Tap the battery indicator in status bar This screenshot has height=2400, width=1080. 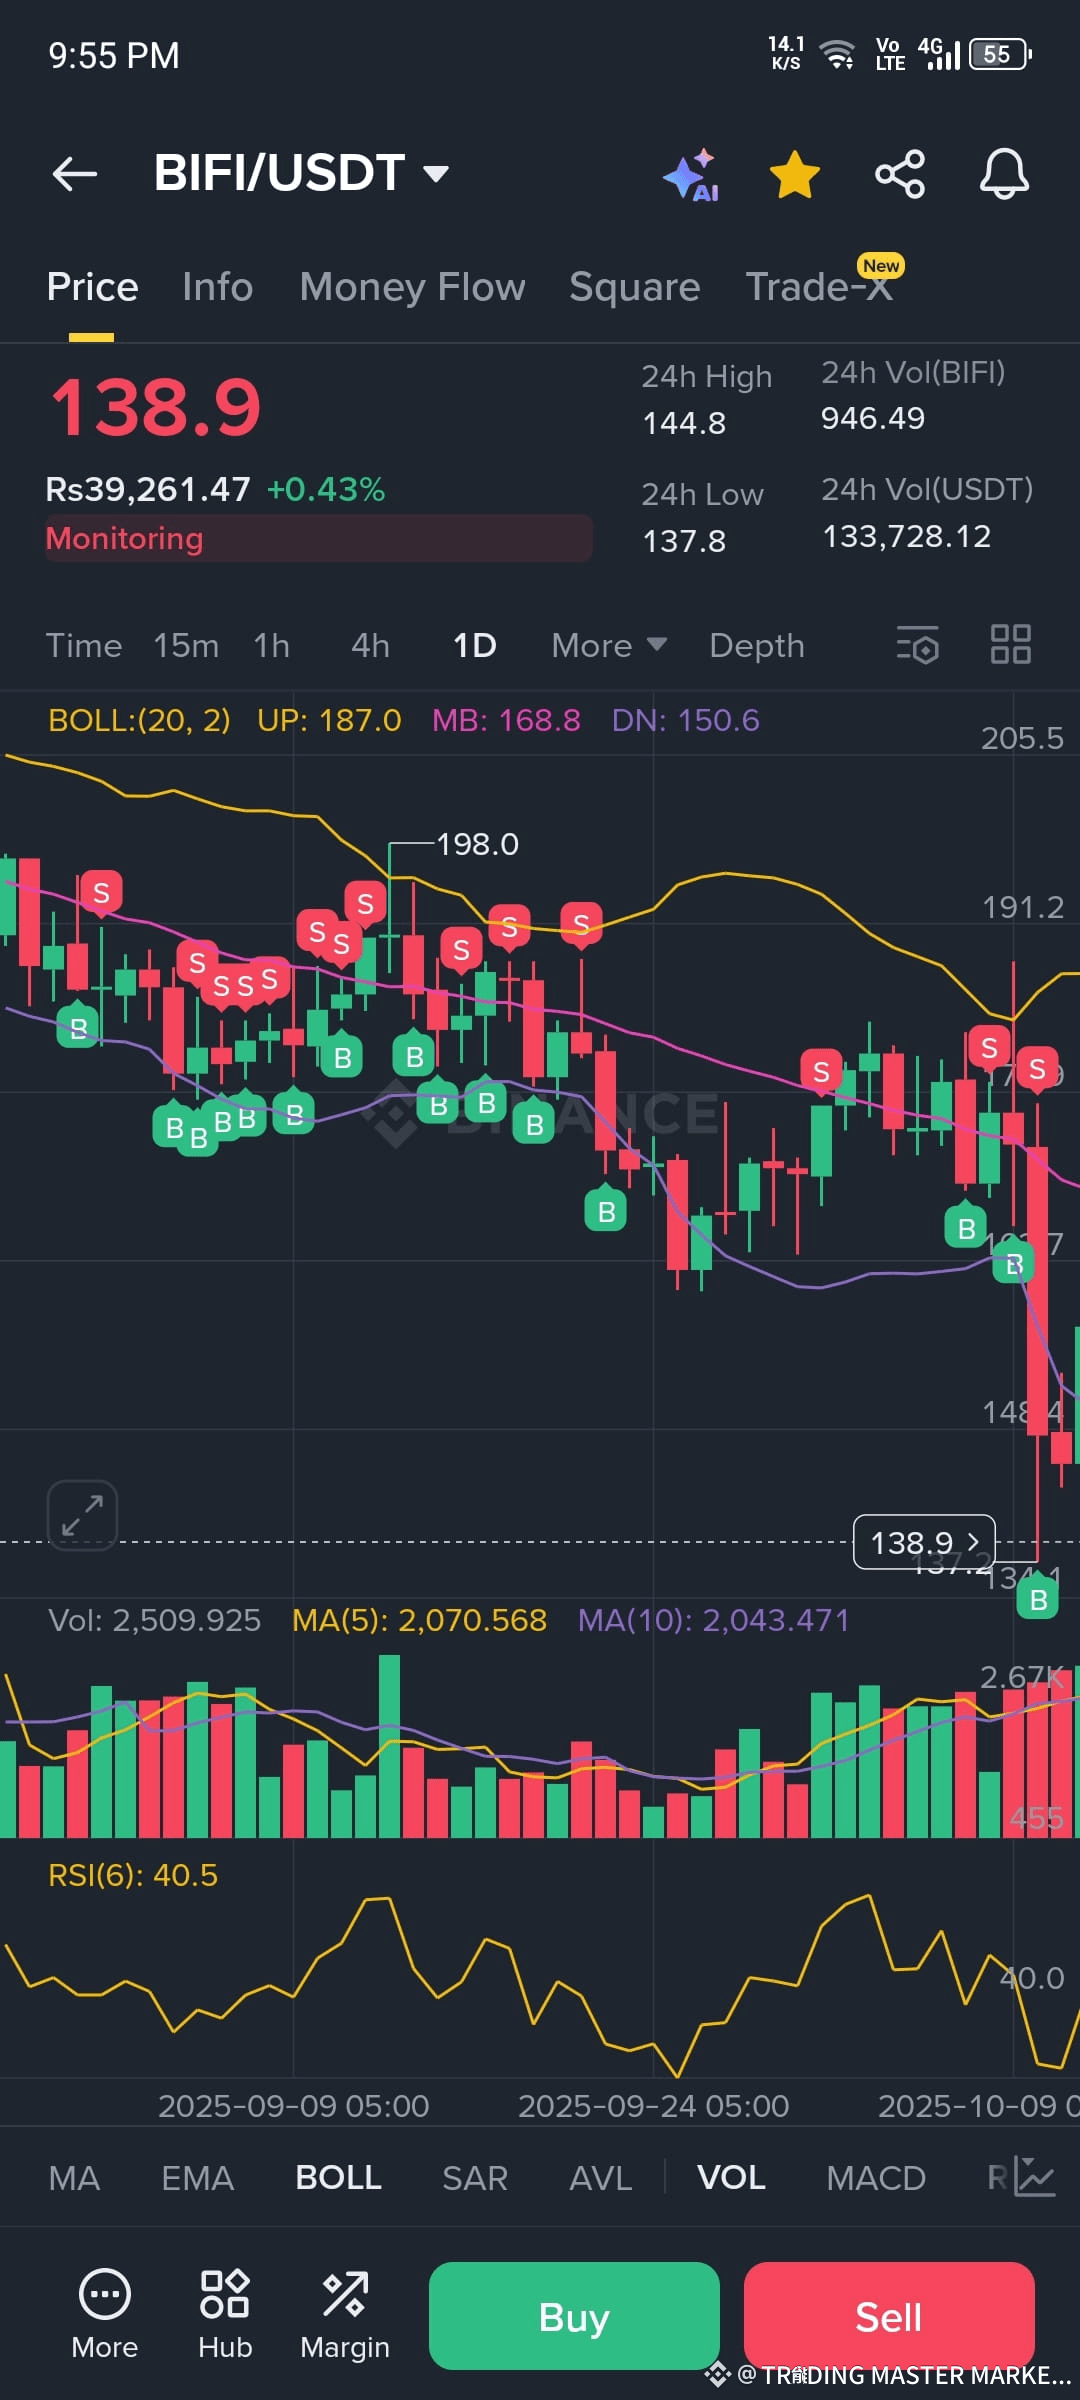[1000, 54]
